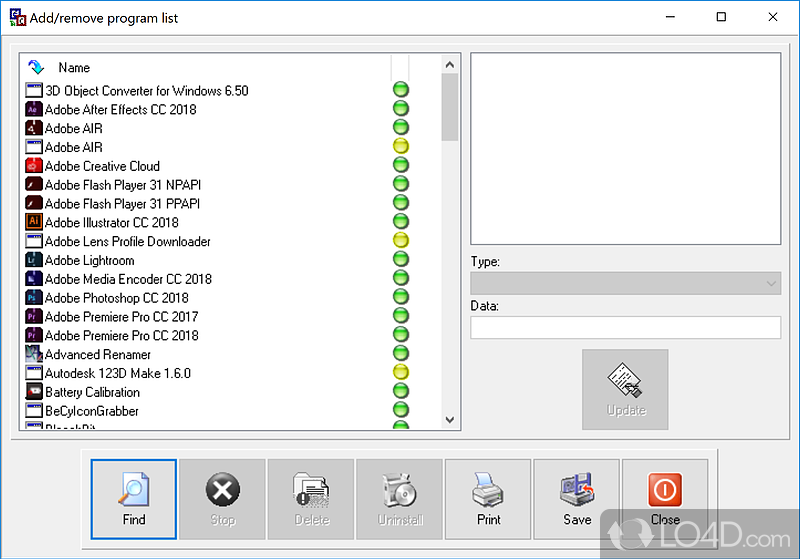
Task: Click the list scrollbar down arrow
Action: [449, 420]
